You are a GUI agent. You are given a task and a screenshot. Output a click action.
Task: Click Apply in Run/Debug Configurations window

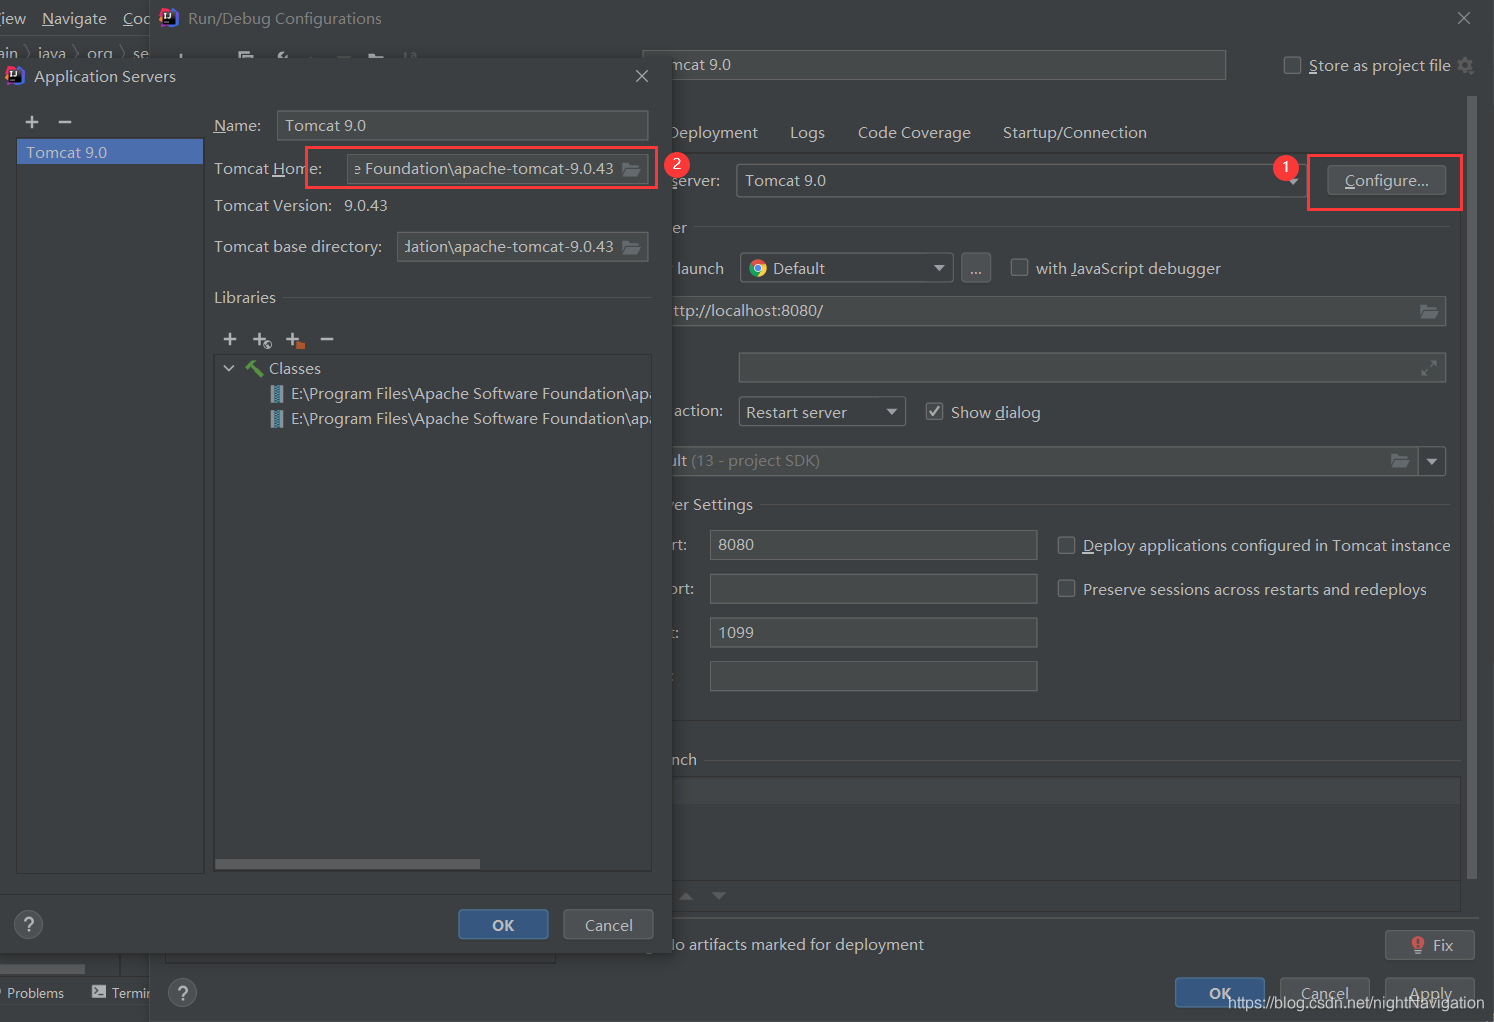pyautogui.click(x=1430, y=993)
